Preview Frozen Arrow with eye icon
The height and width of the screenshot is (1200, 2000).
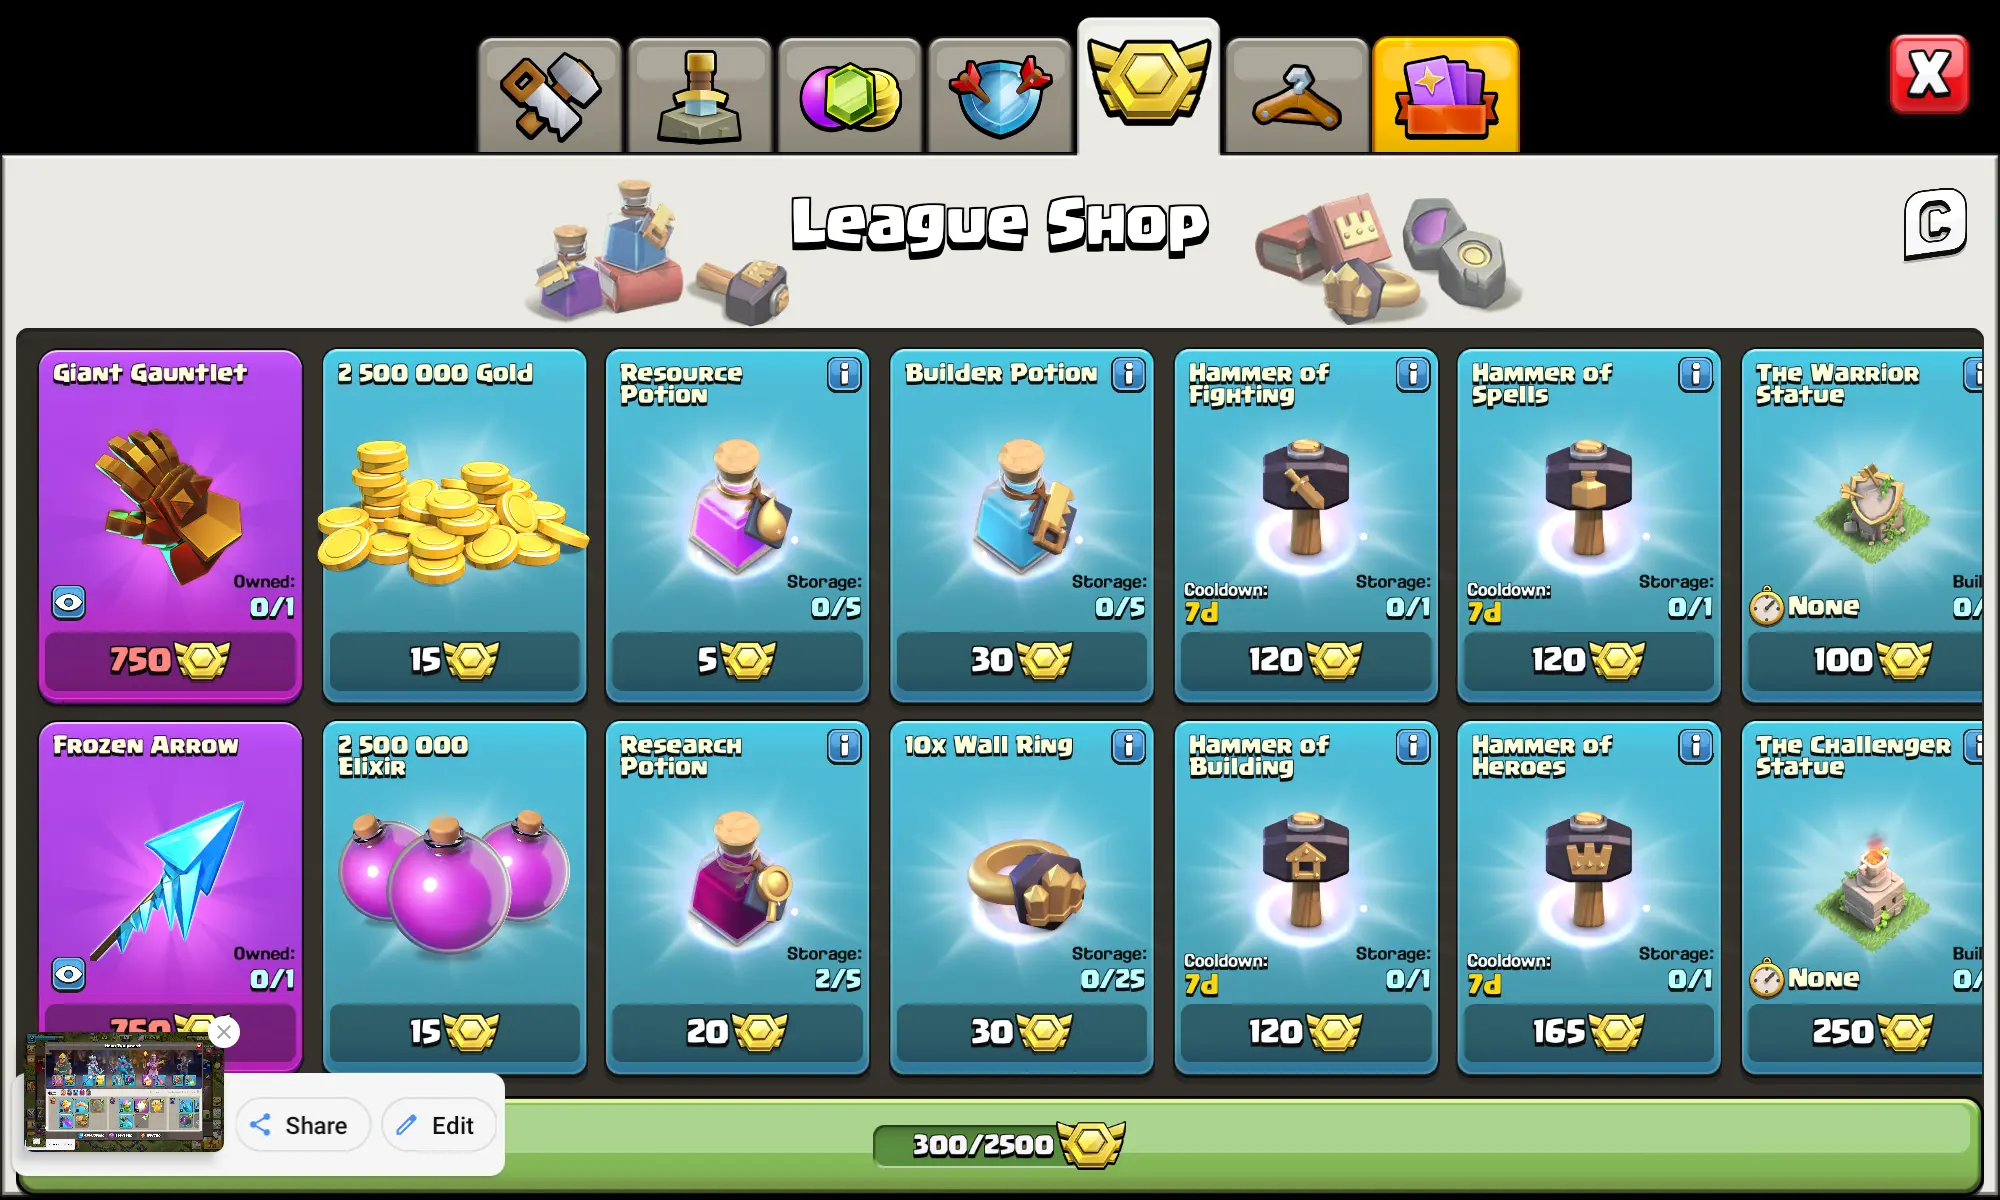click(x=69, y=974)
